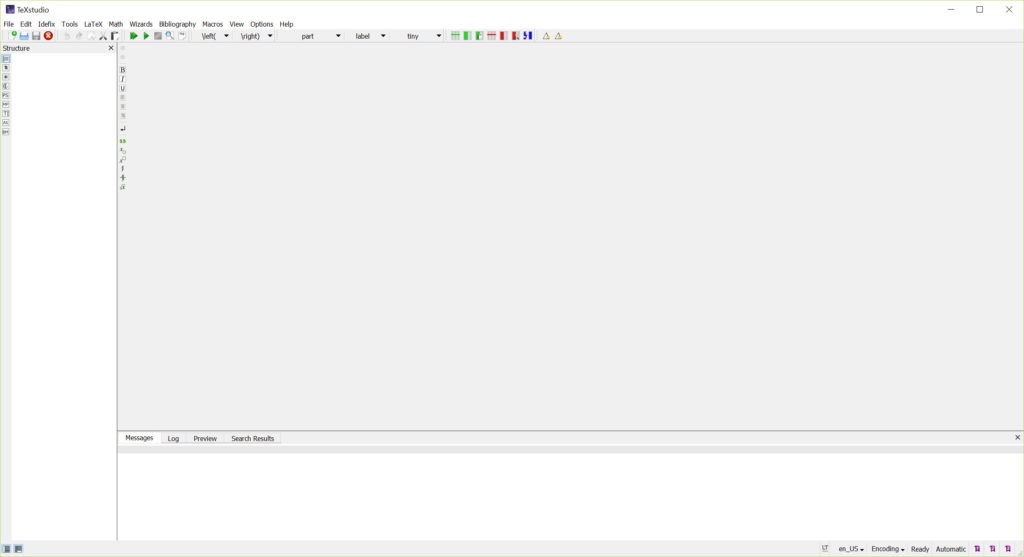This screenshot has height=557, width=1024.
Task: Click the Automatic label in status bar
Action: click(950, 549)
